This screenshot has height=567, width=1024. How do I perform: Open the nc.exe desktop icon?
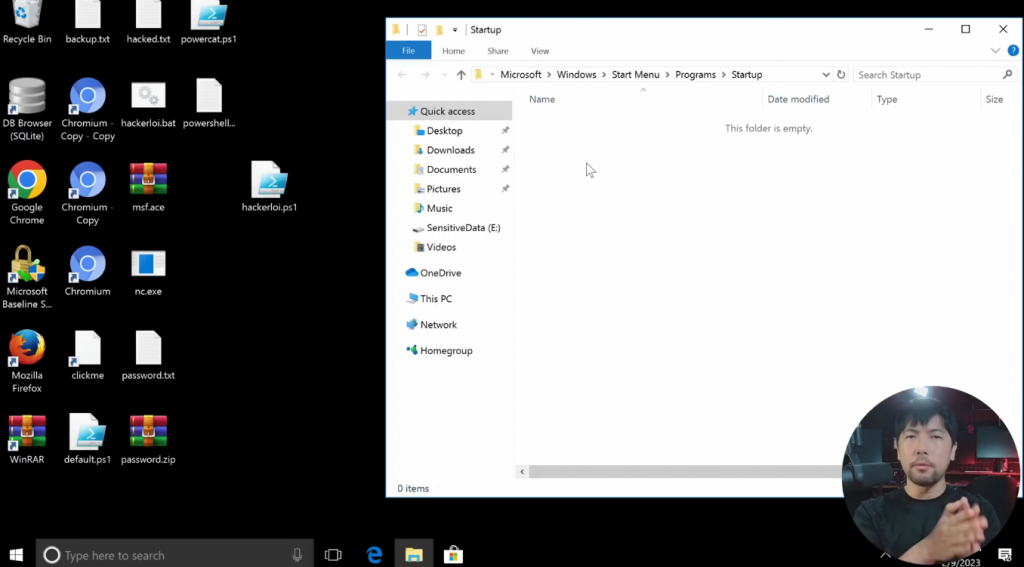[148, 265]
